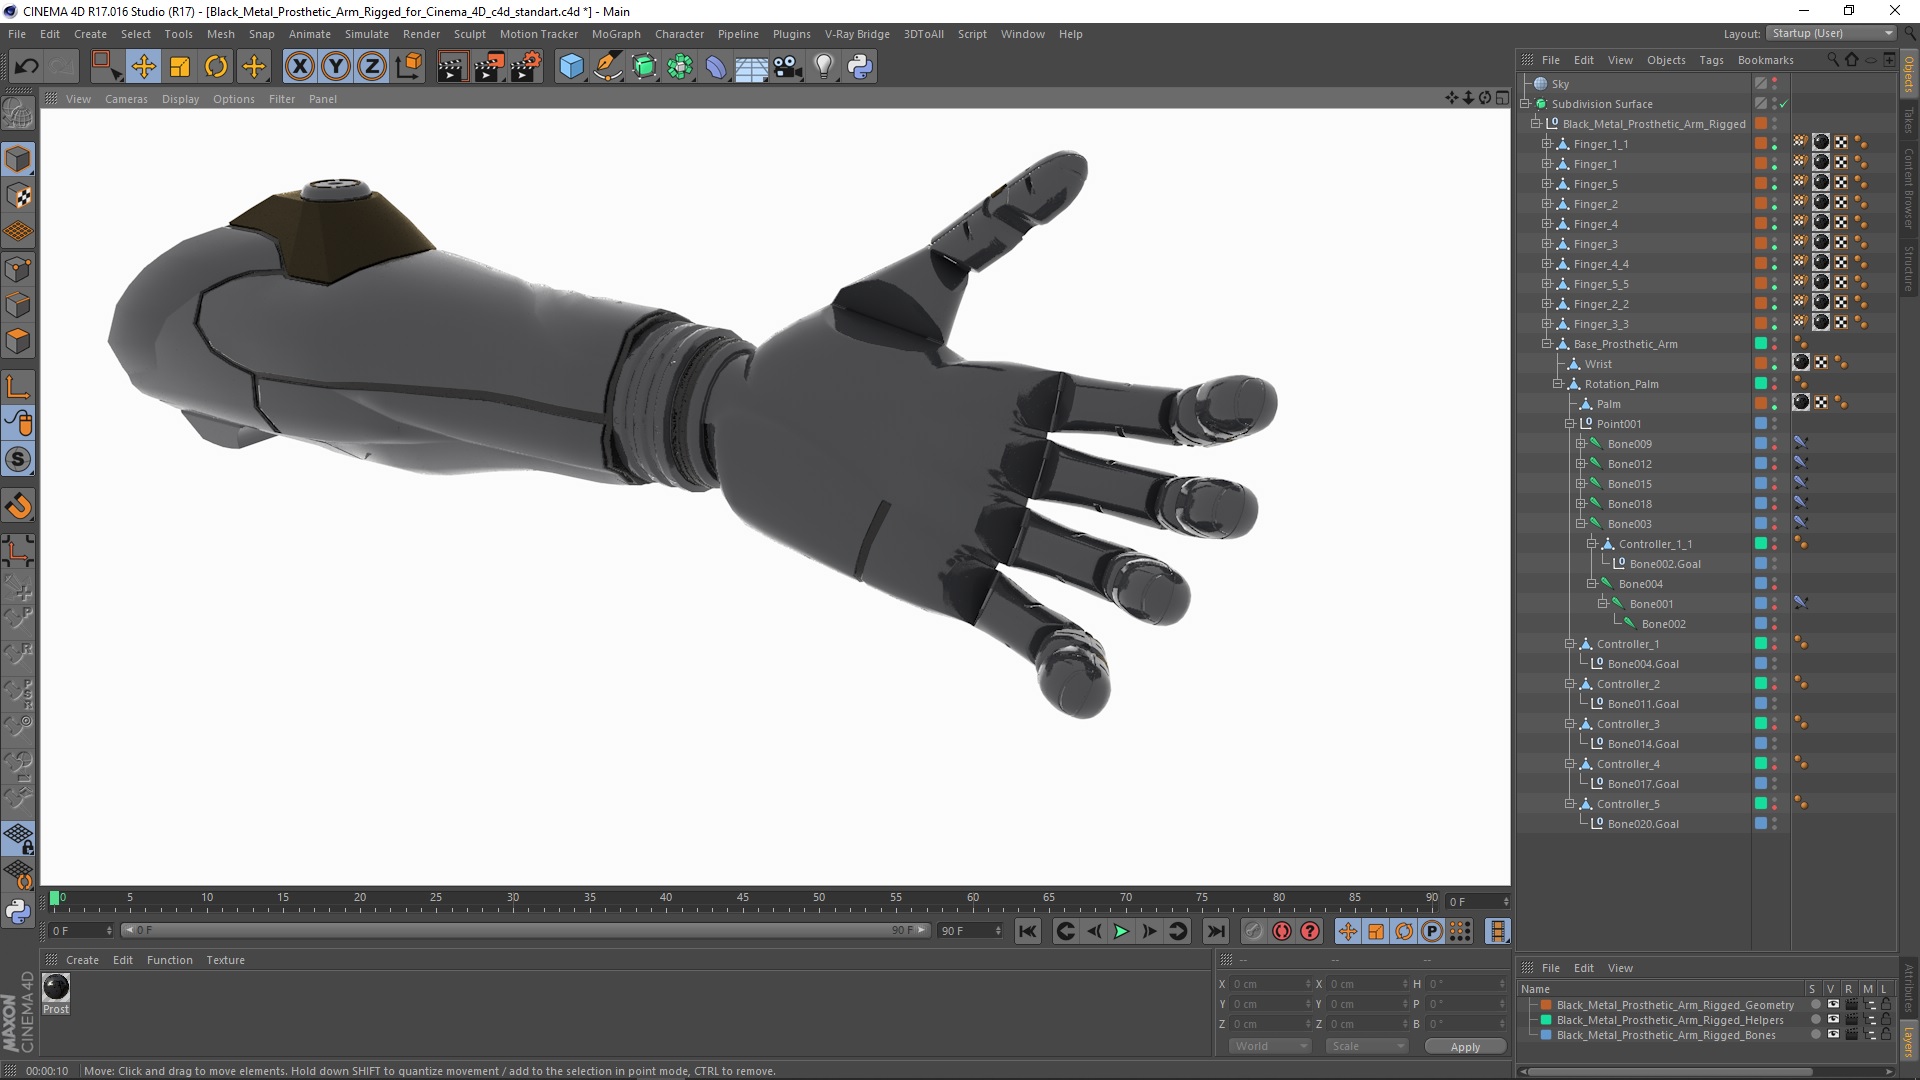Click the Apply button
The height and width of the screenshot is (1080, 1920).
[1465, 1047]
